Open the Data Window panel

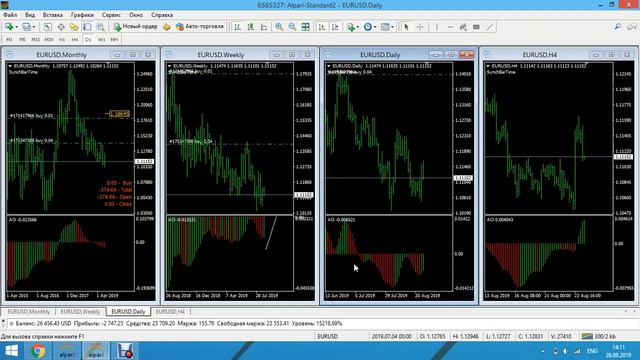coord(61,27)
